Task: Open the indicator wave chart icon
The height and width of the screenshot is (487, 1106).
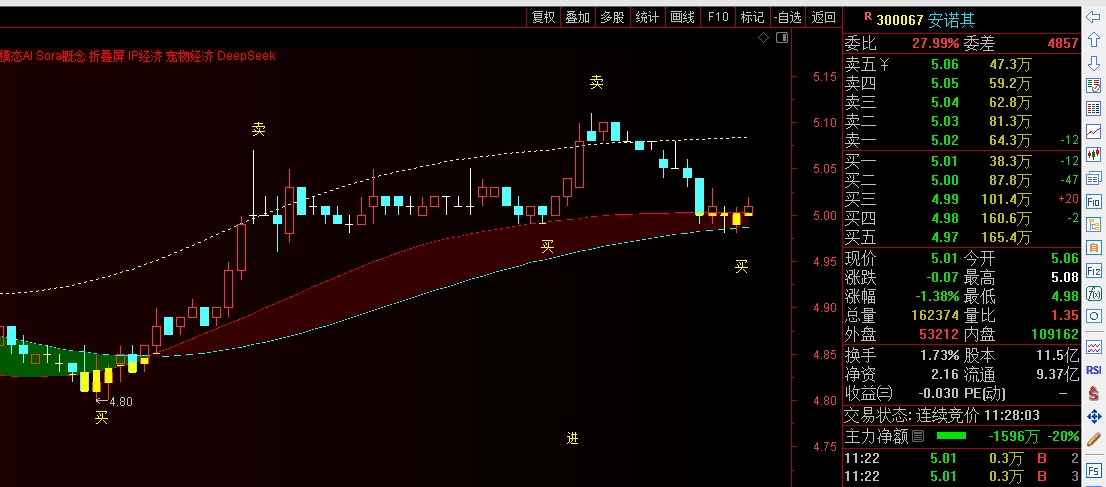Action: [x=1094, y=347]
